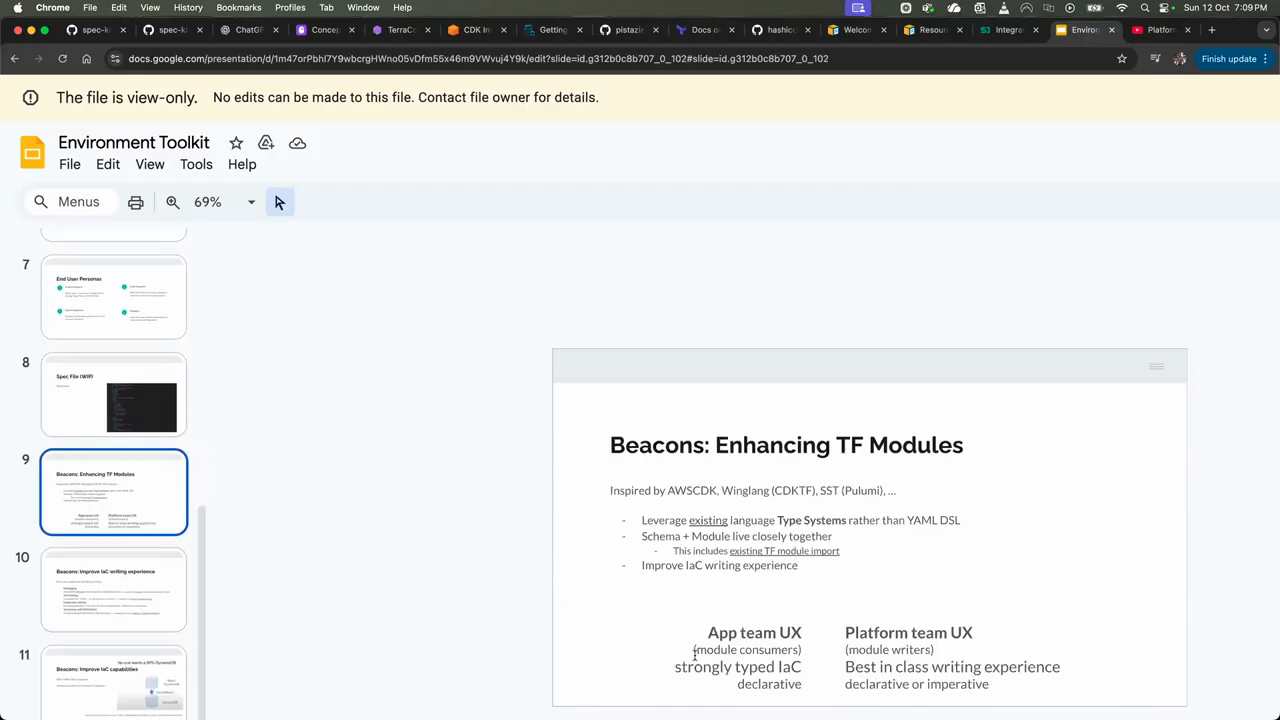Select slide 8 Spec File thumbnail

click(114, 394)
